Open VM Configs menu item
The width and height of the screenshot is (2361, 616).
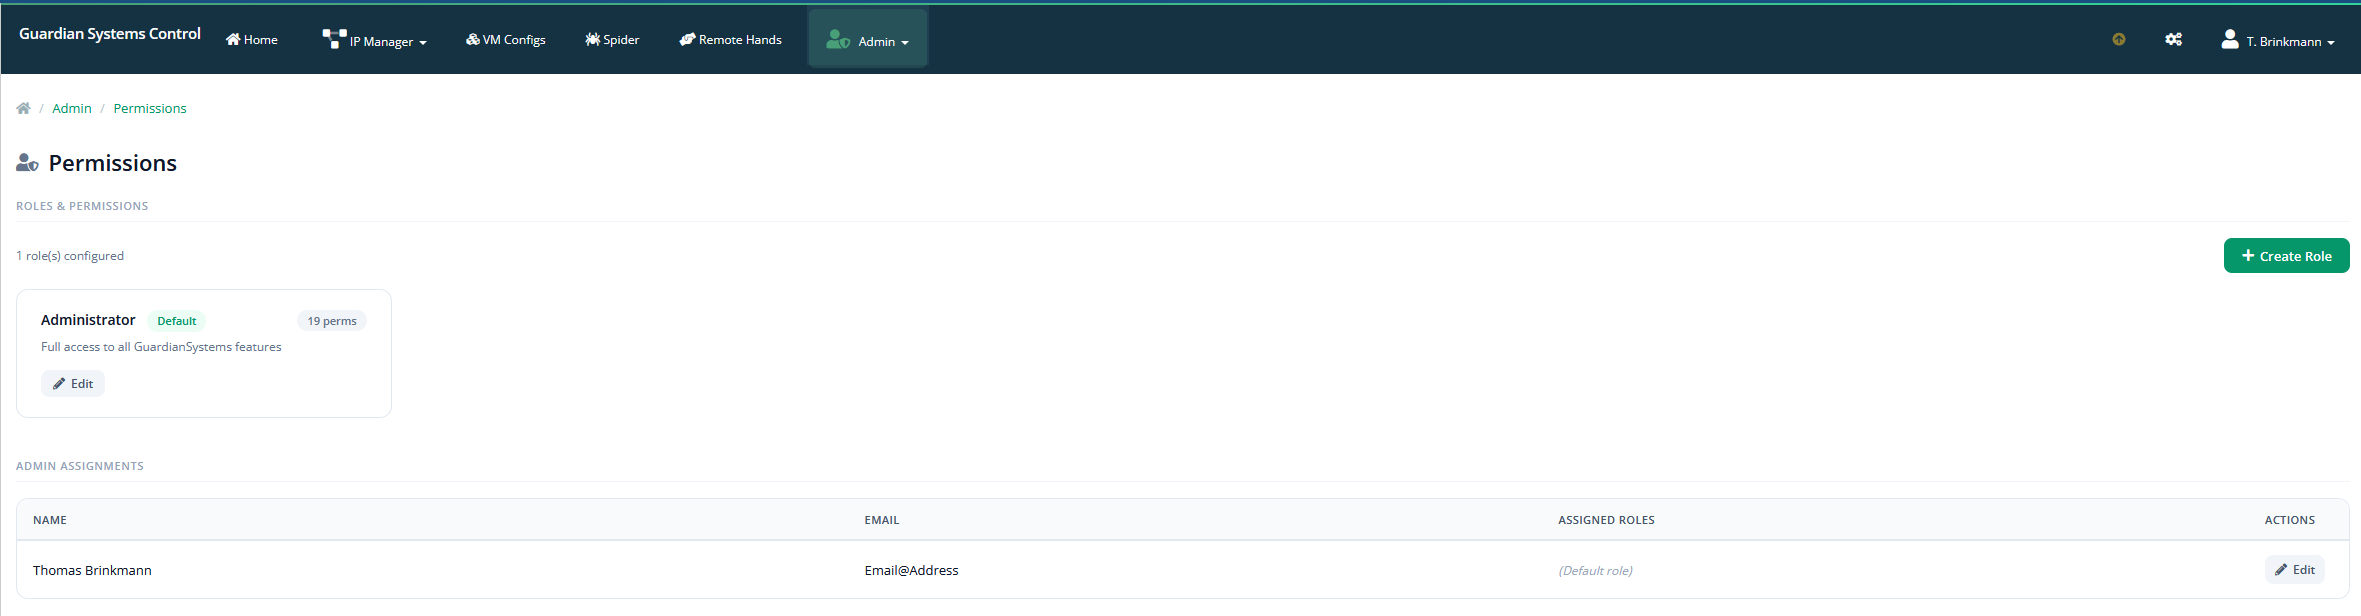coord(506,40)
